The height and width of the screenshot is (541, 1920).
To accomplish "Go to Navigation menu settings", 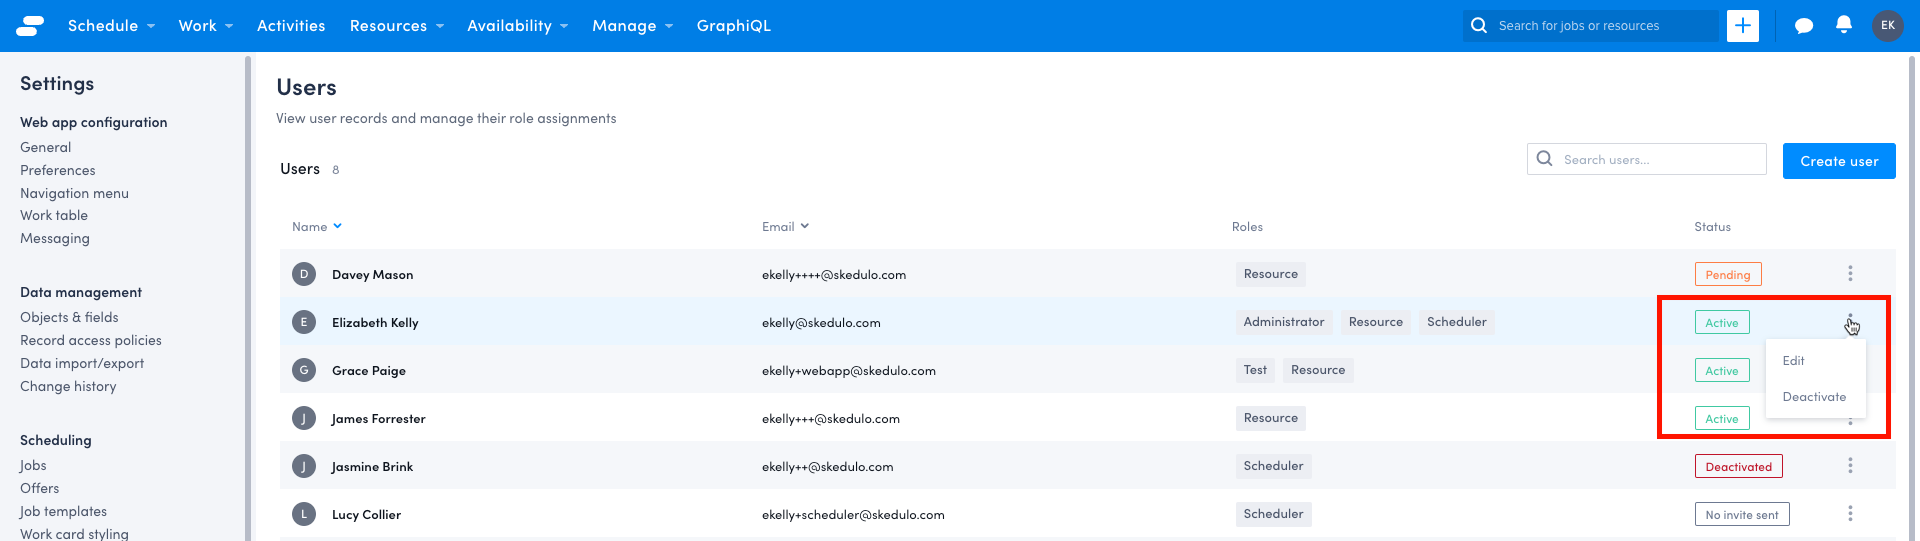I will [74, 194].
